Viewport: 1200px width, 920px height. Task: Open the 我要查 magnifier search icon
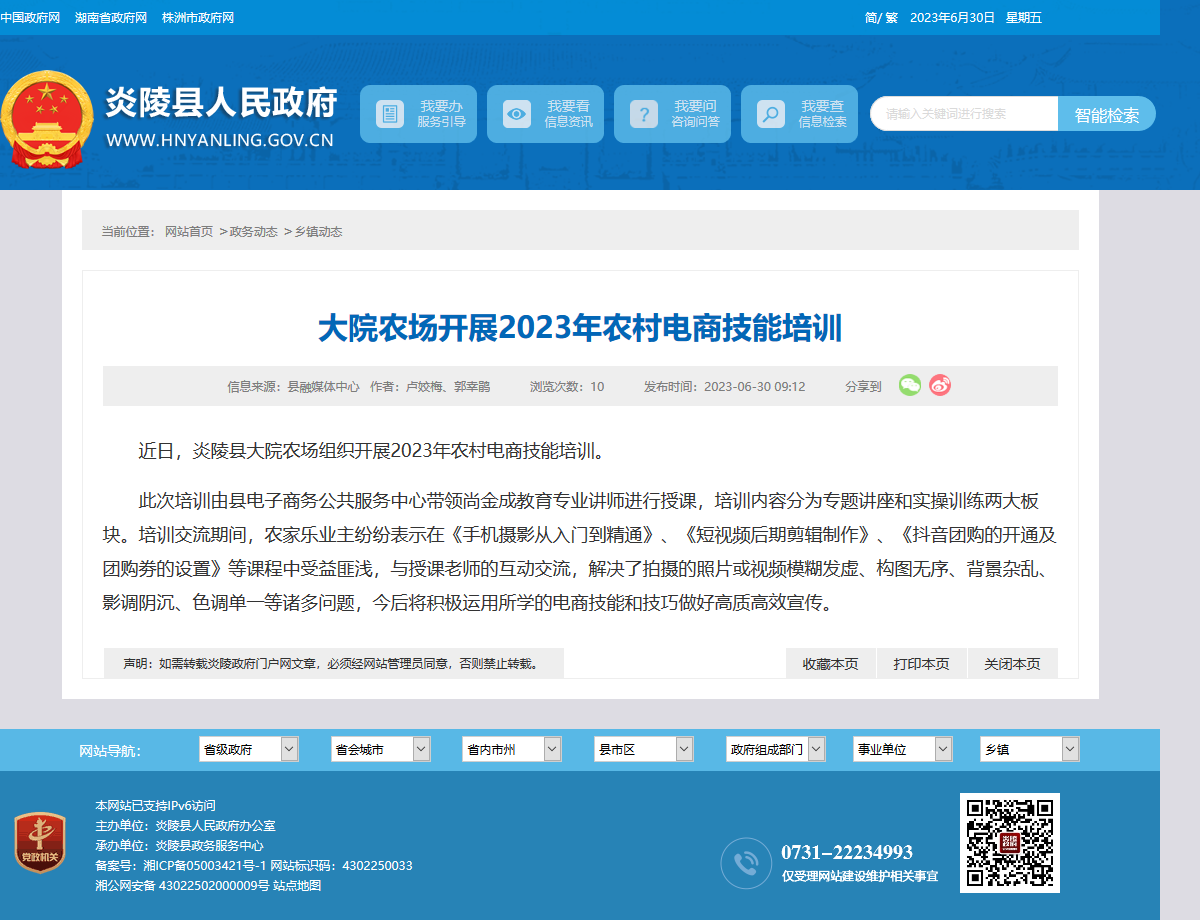click(x=771, y=114)
